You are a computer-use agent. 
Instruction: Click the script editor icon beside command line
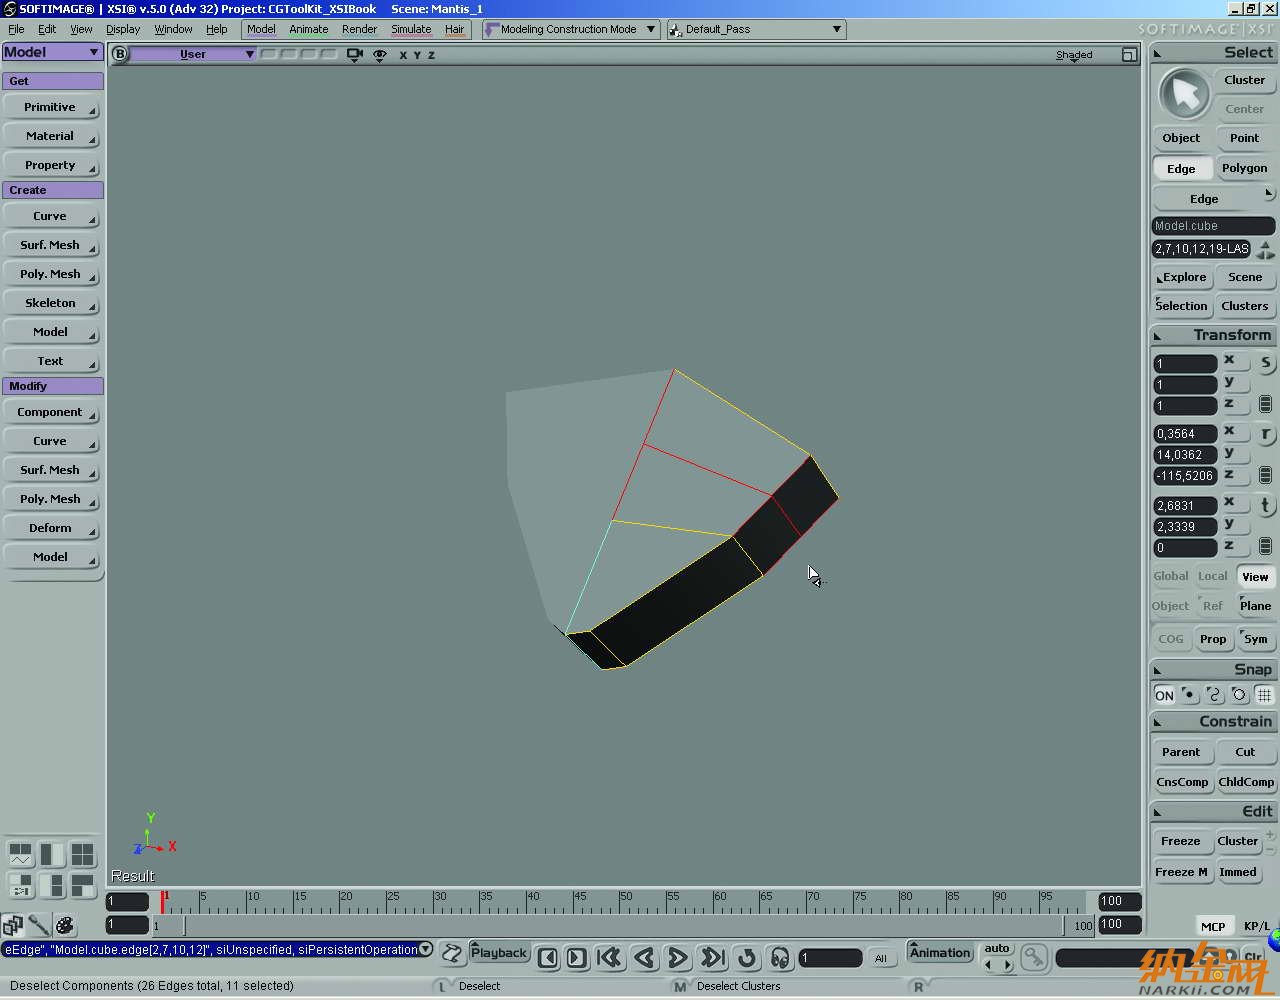click(x=452, y=954)
